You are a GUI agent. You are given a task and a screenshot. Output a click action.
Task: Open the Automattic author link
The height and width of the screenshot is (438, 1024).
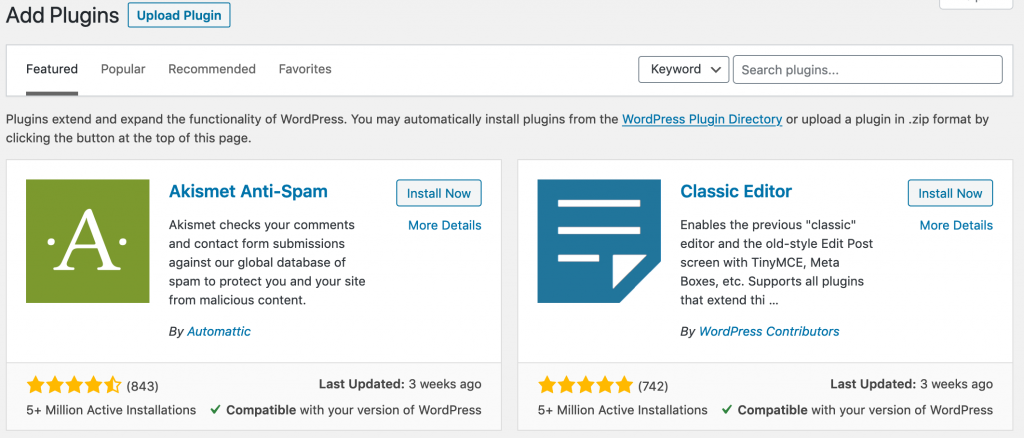click(219, 332)
